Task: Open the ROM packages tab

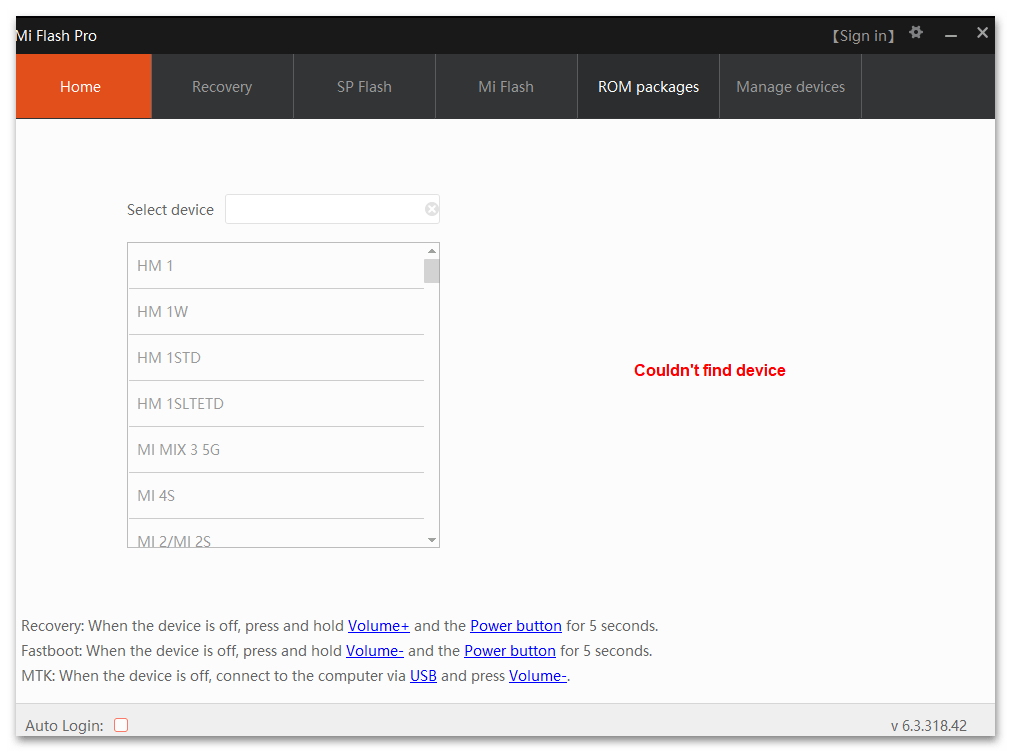Action: pos(648,86)
